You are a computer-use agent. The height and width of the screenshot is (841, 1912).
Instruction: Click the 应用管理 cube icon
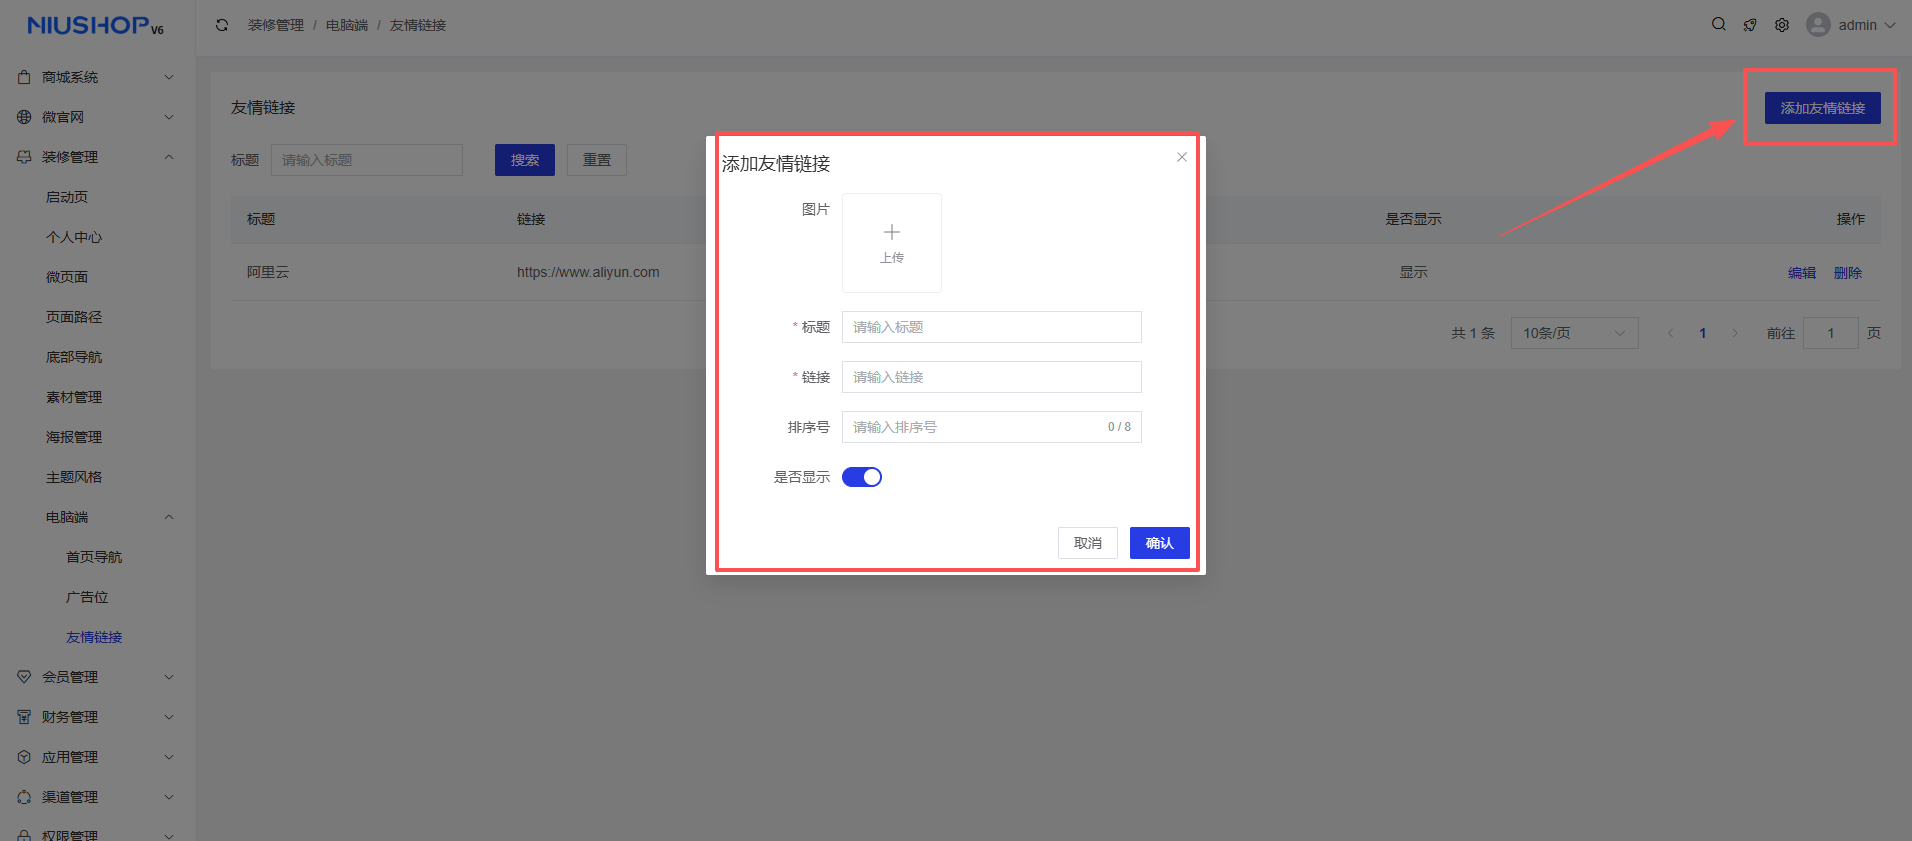point(24,757)
